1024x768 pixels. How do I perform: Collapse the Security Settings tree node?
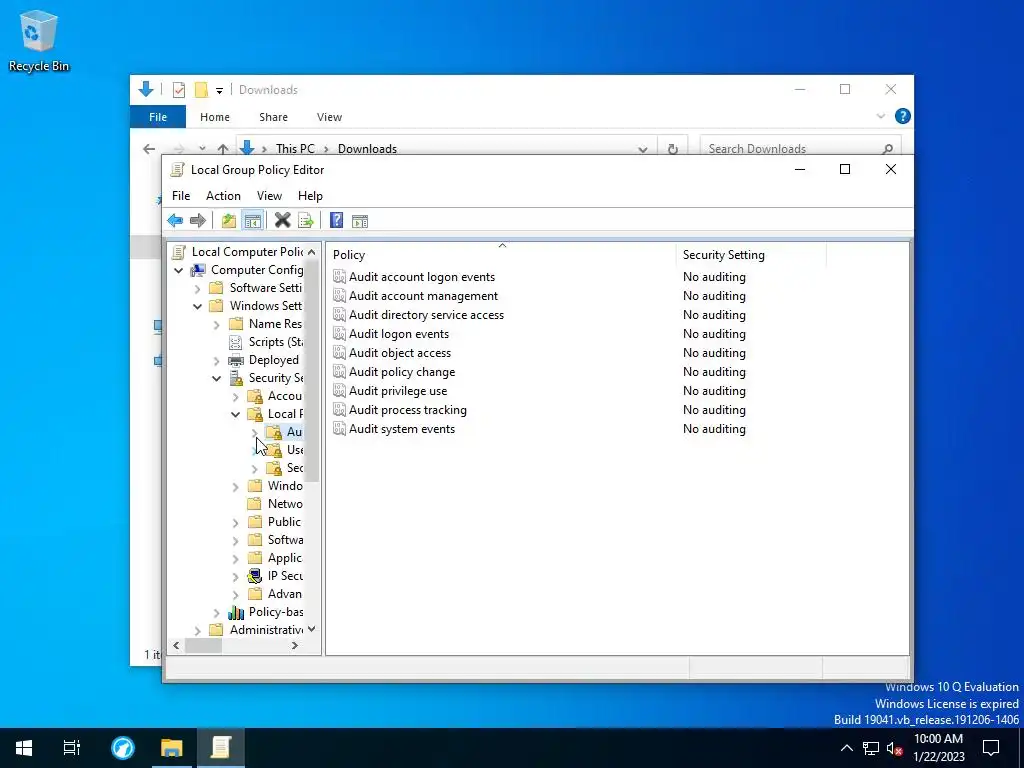point(217,378)
